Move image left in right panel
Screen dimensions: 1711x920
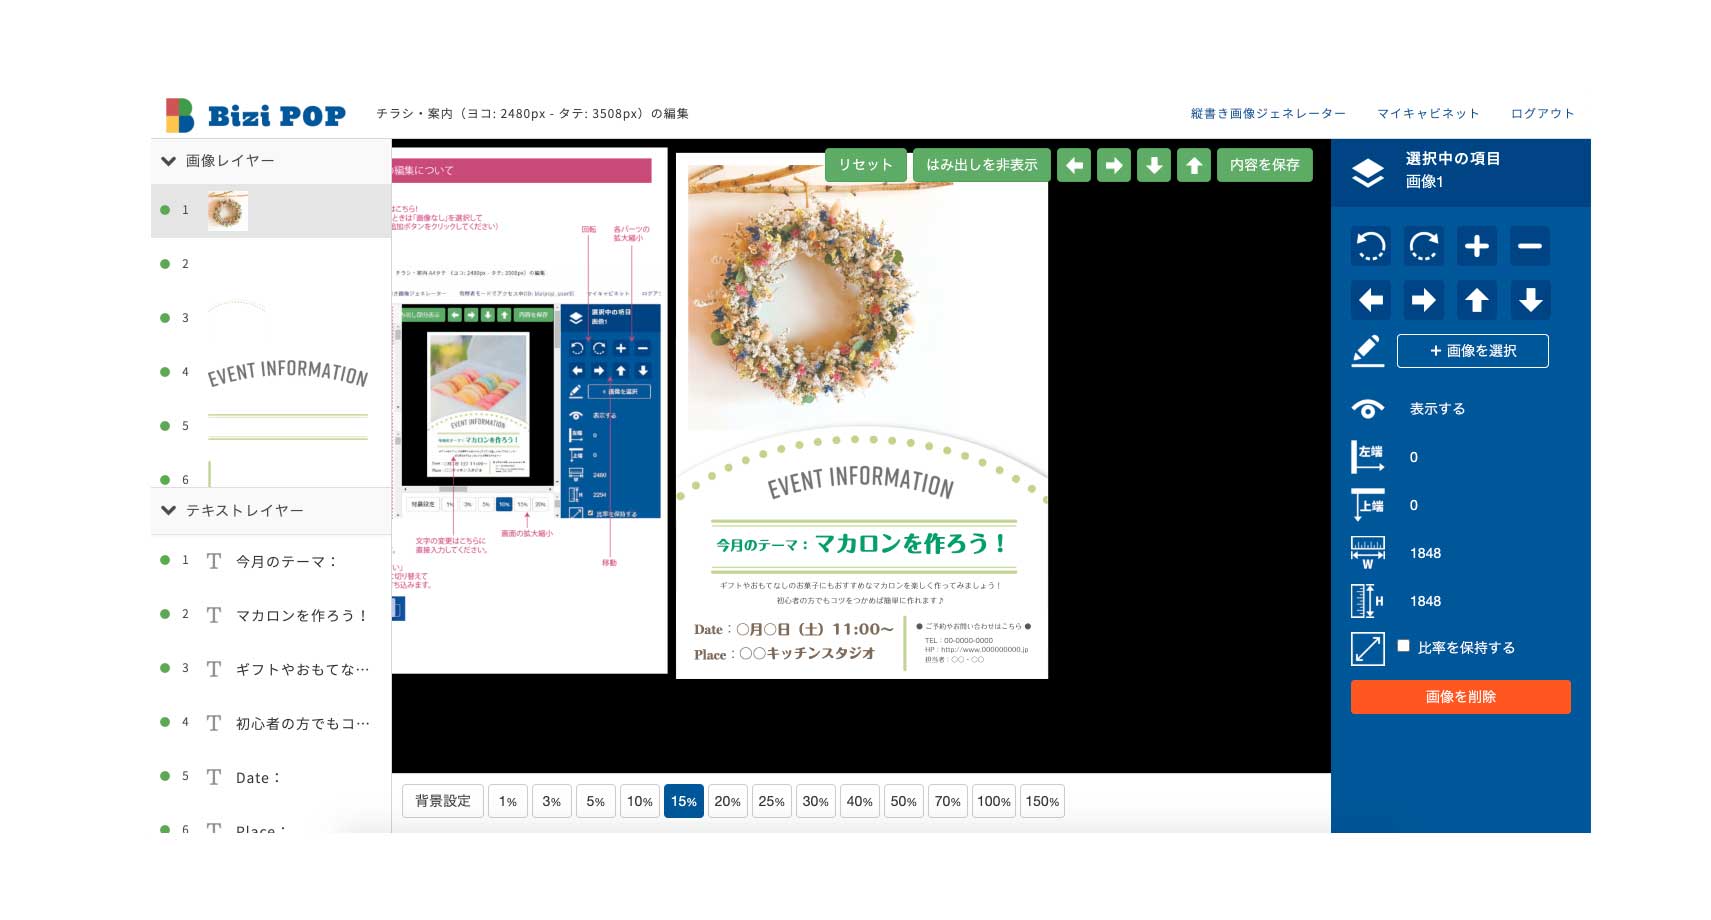(1370, 300)
